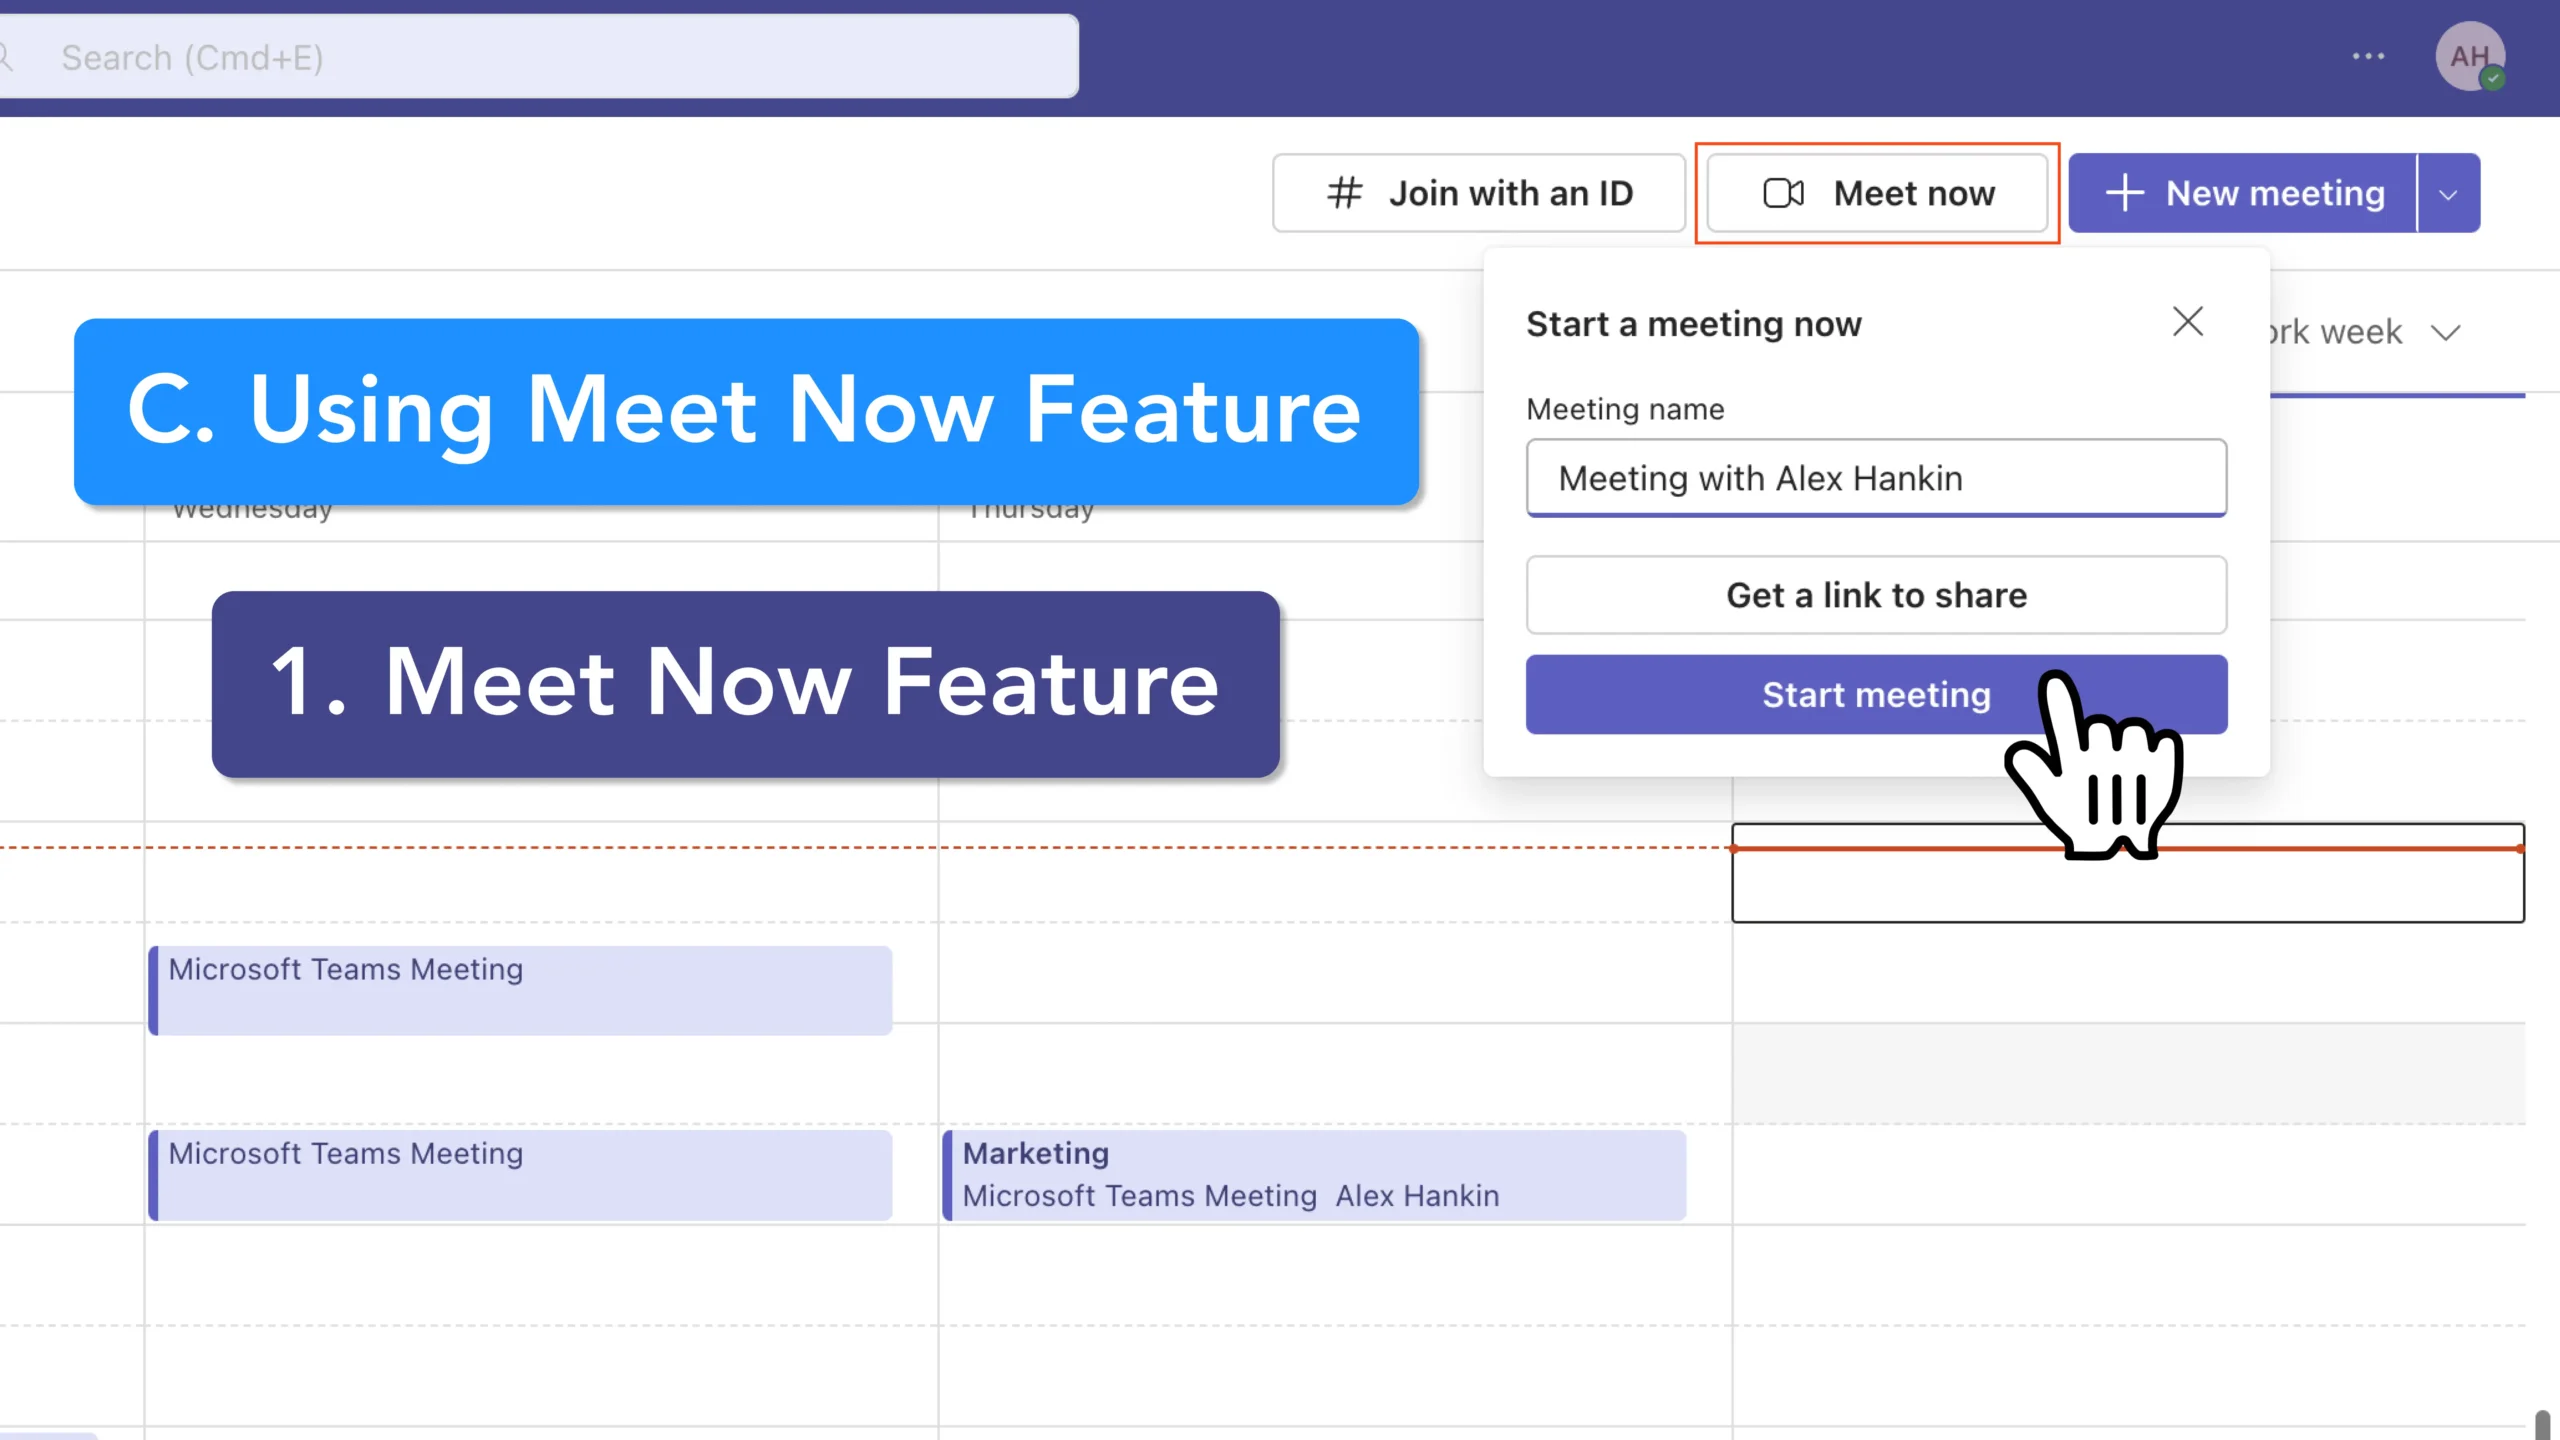Click the Meeting name text field
The image size is (2560, 1440).
tap(1876, 478)
